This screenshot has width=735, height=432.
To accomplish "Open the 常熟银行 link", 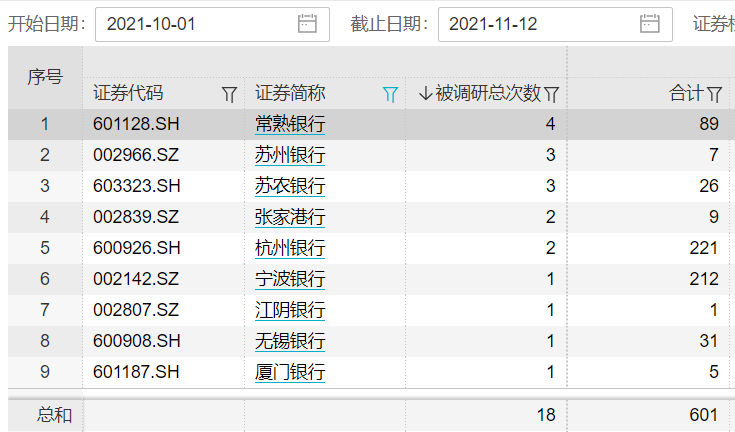I will (x=289, y=125).
